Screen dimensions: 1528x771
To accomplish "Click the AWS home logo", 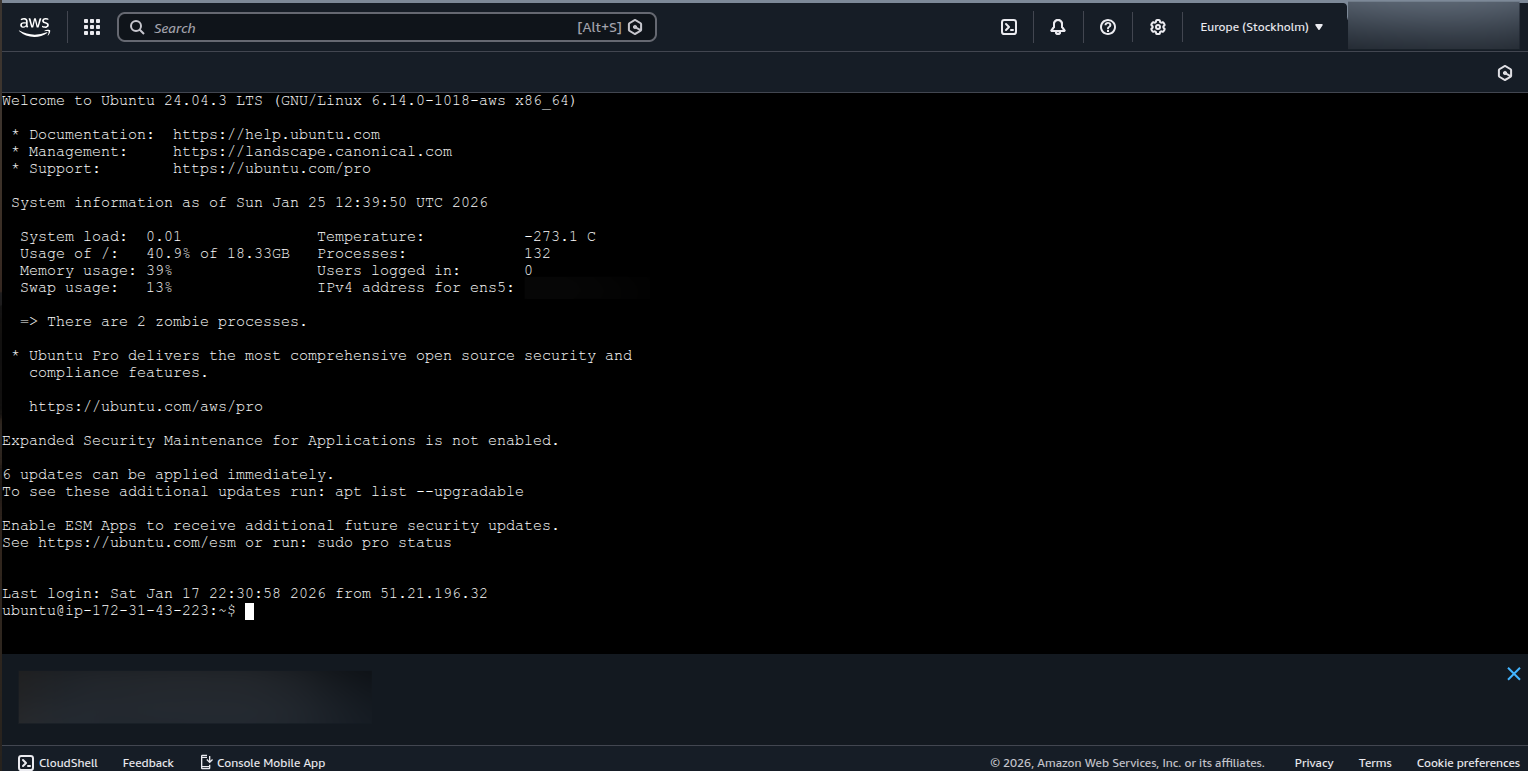I will (34, 27).
